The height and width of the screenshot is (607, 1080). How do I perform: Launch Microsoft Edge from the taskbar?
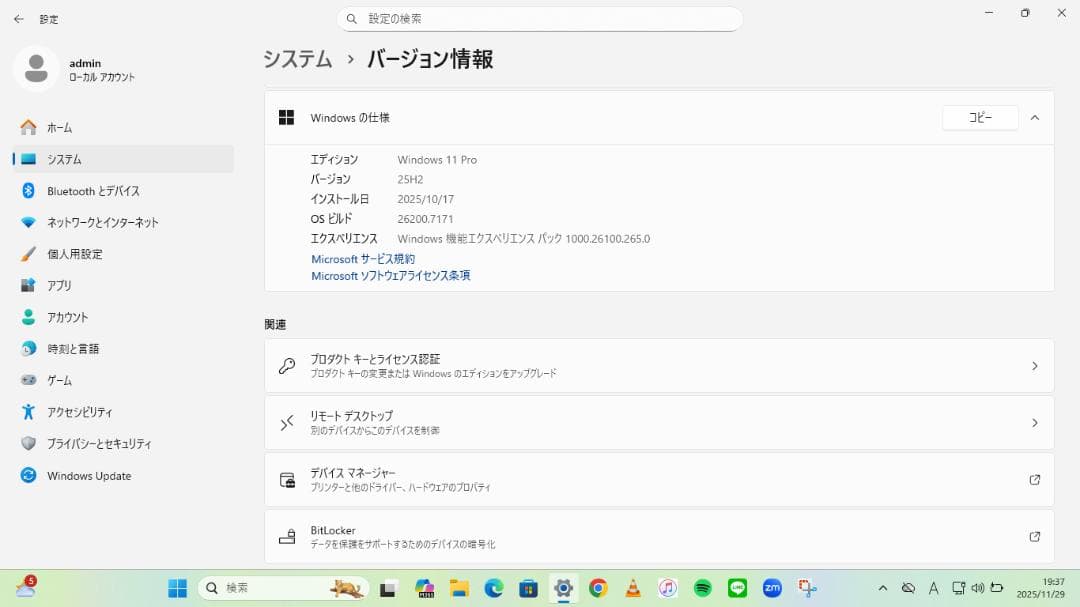pos(494,588)
